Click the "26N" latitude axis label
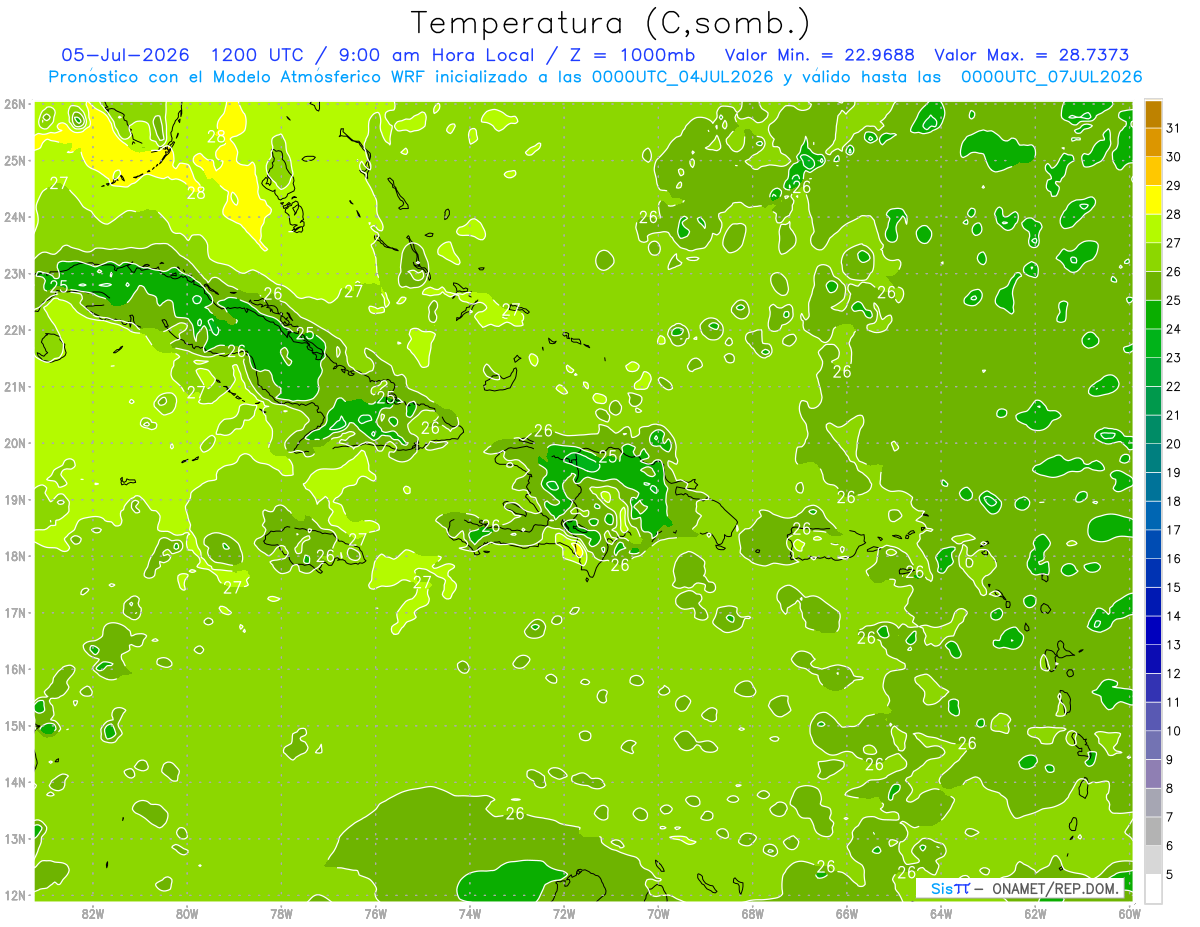Image resolution: width=1200 pixels, height=927 pixels. 14,104
